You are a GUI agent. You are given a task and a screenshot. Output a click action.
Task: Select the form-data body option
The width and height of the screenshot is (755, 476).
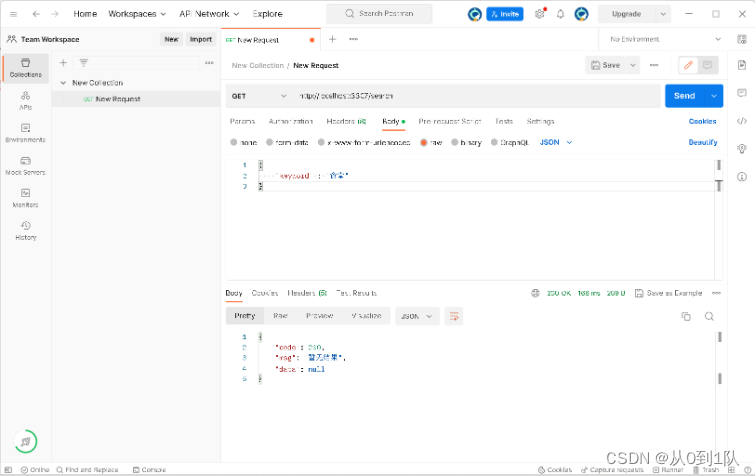pyautogui.click(x=270, y=142)
